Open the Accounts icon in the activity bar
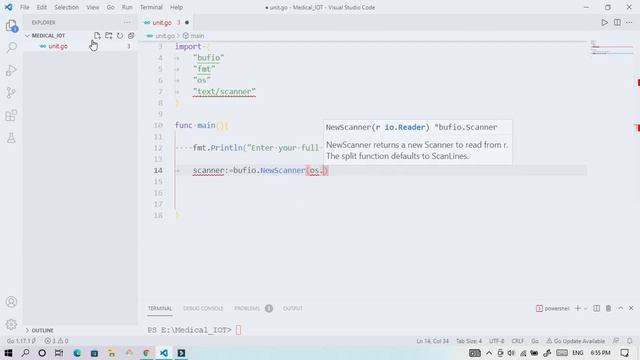 click(11, 302)
